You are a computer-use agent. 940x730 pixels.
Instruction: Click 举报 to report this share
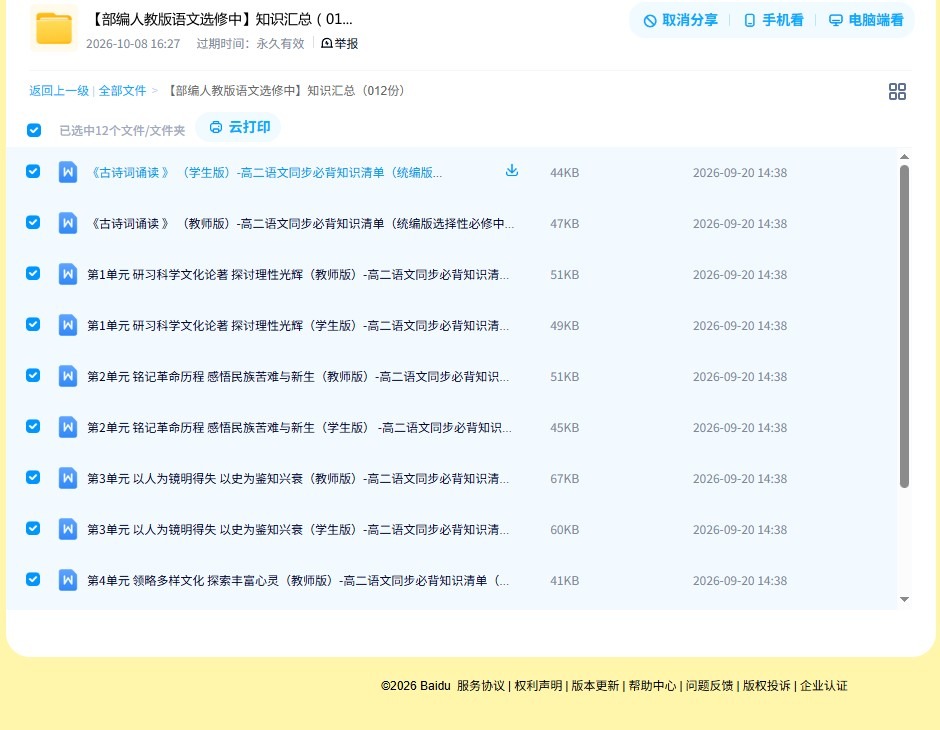(x=339, y=43)
